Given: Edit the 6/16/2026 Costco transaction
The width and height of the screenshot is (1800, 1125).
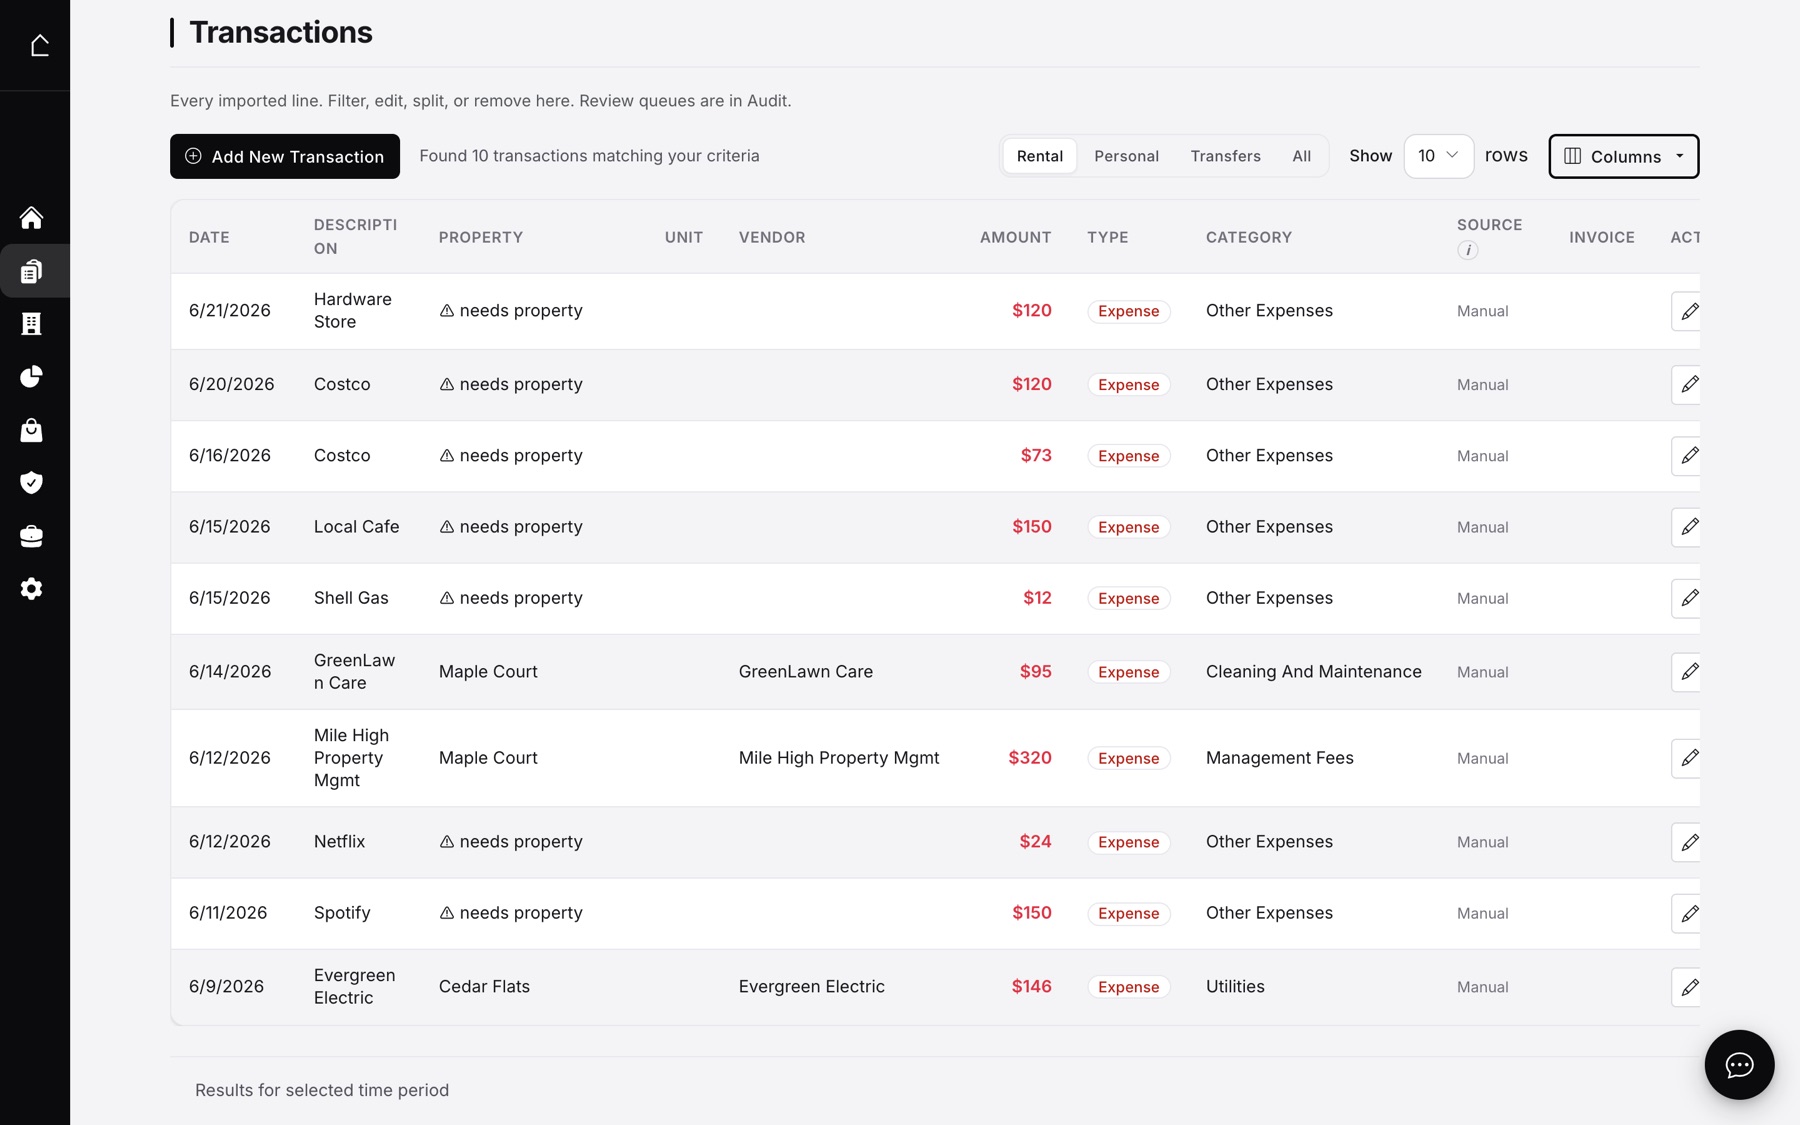Looking at the screenshot, I should pos(1688,455).
